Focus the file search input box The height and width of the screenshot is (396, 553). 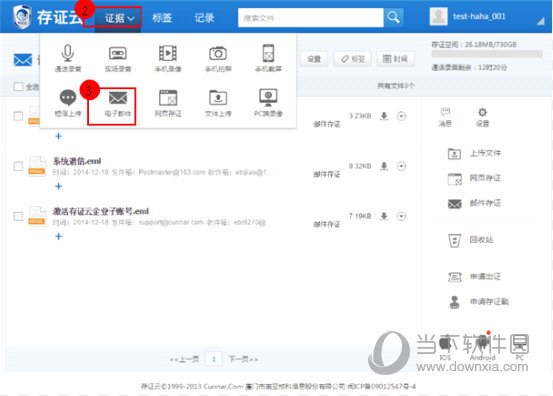click(310, 17)
